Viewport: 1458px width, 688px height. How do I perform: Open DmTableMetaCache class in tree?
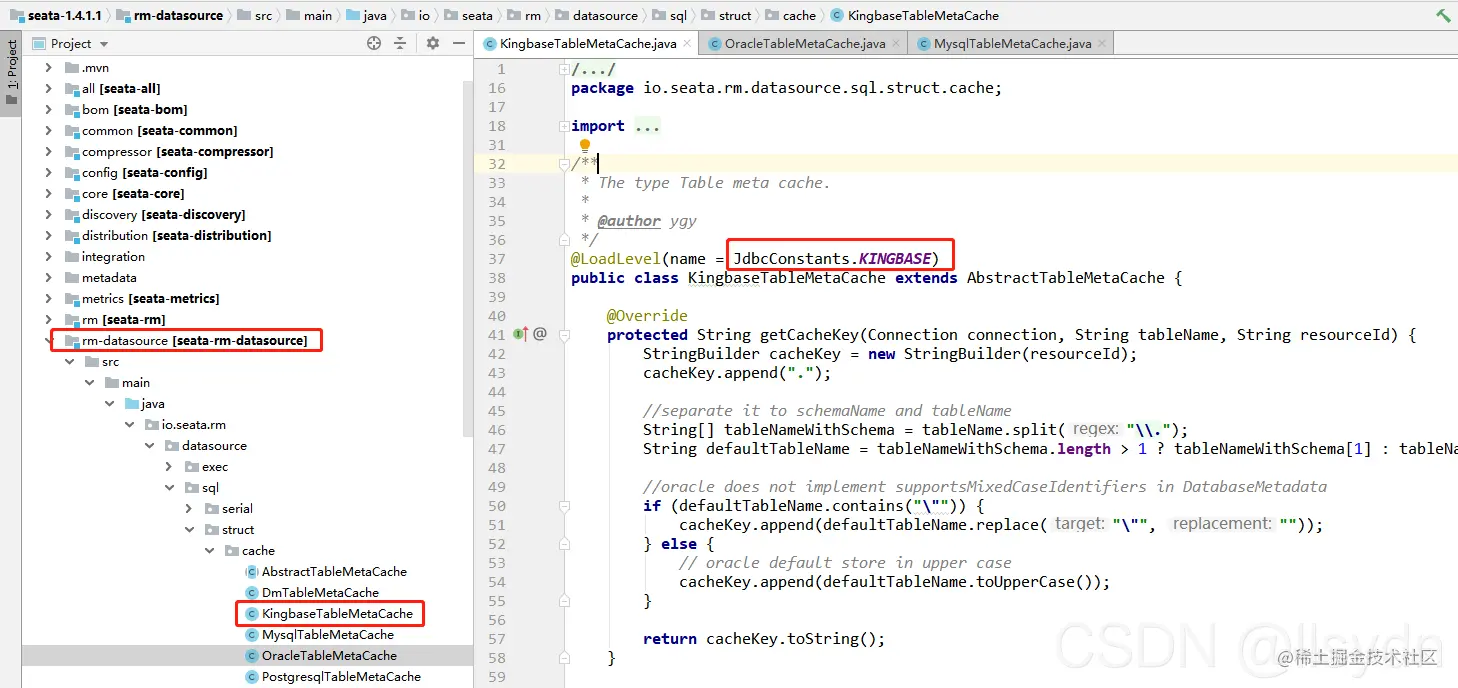(x=320, y=592)
